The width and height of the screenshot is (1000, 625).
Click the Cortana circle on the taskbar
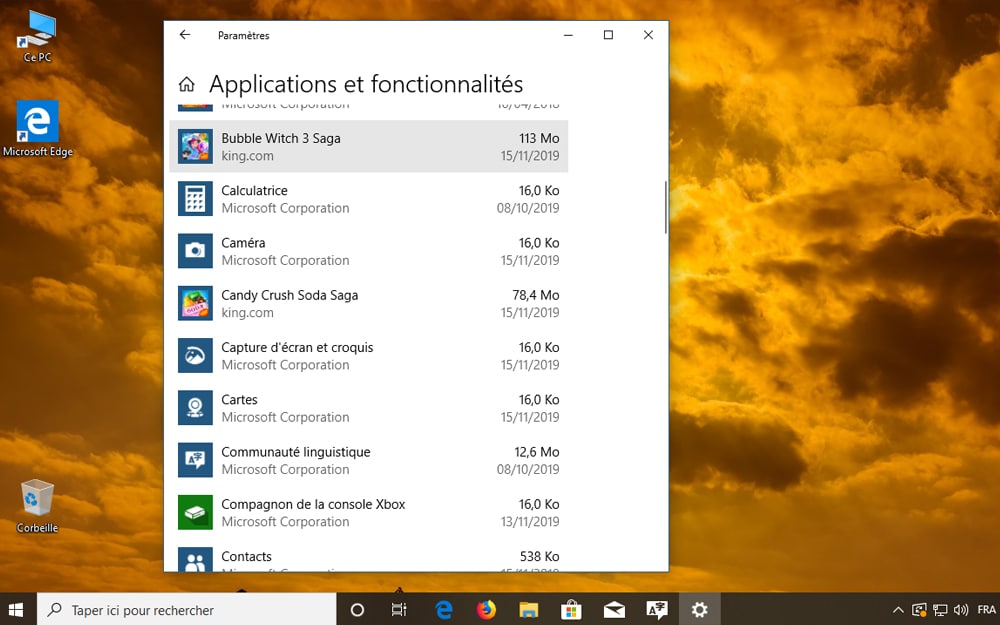click(x=357, y=610)
